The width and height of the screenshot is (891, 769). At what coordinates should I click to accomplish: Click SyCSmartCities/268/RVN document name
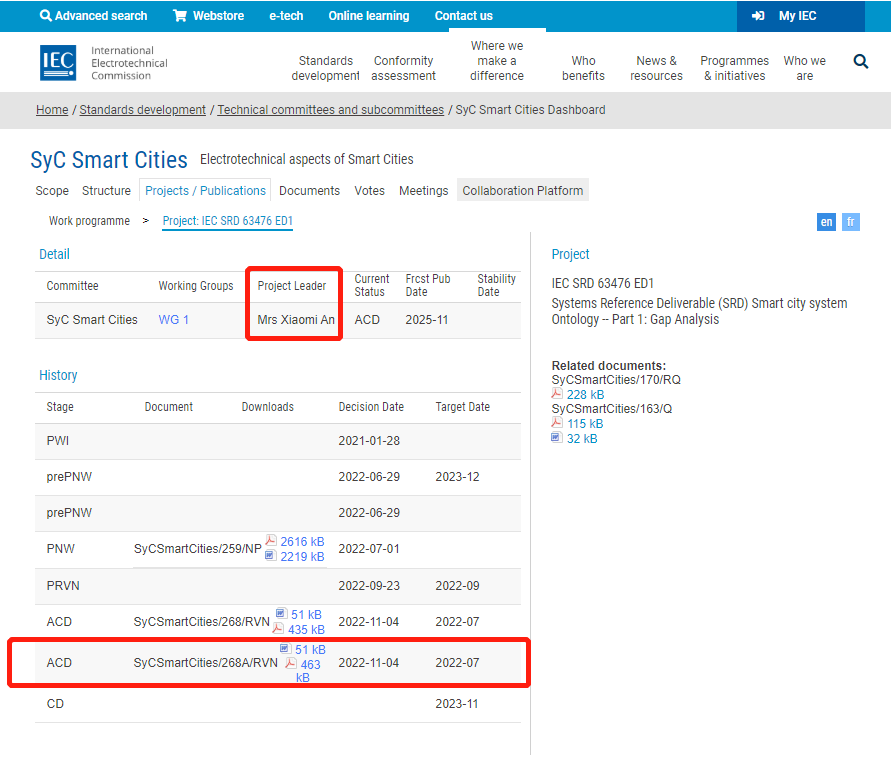(x=202, y=622)
